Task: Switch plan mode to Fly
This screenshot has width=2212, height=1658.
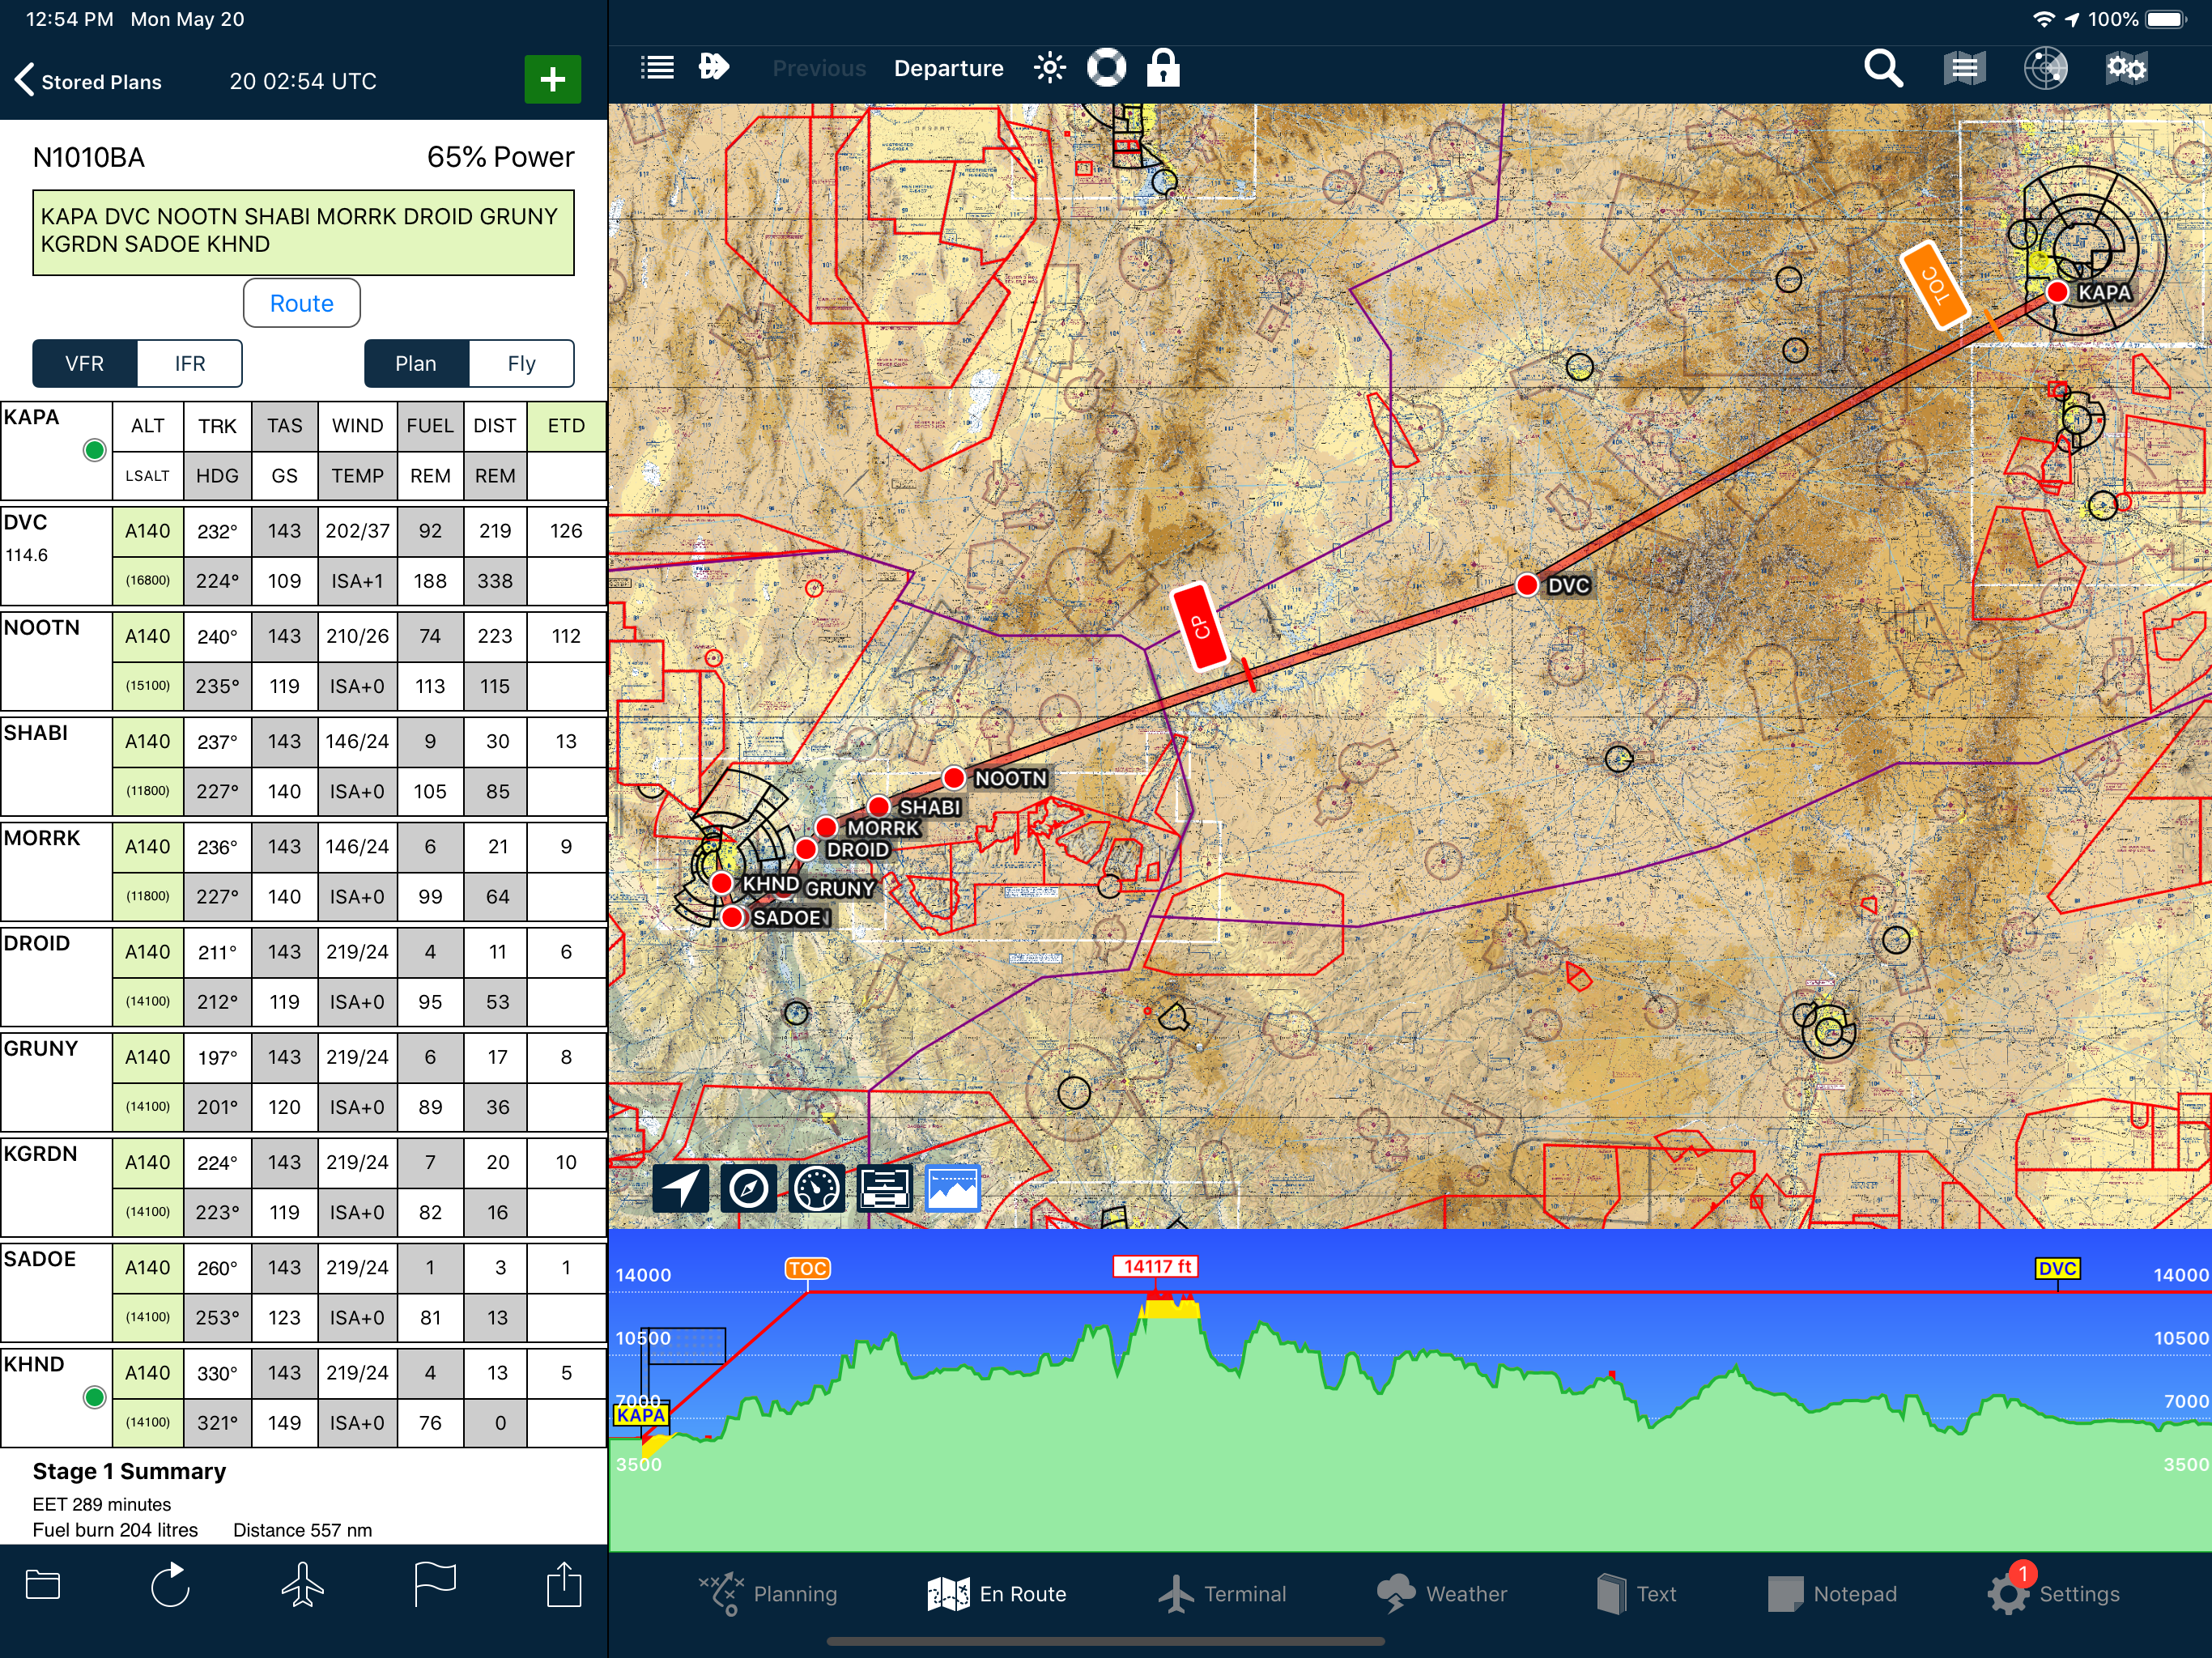Action: tap(521, 363)
